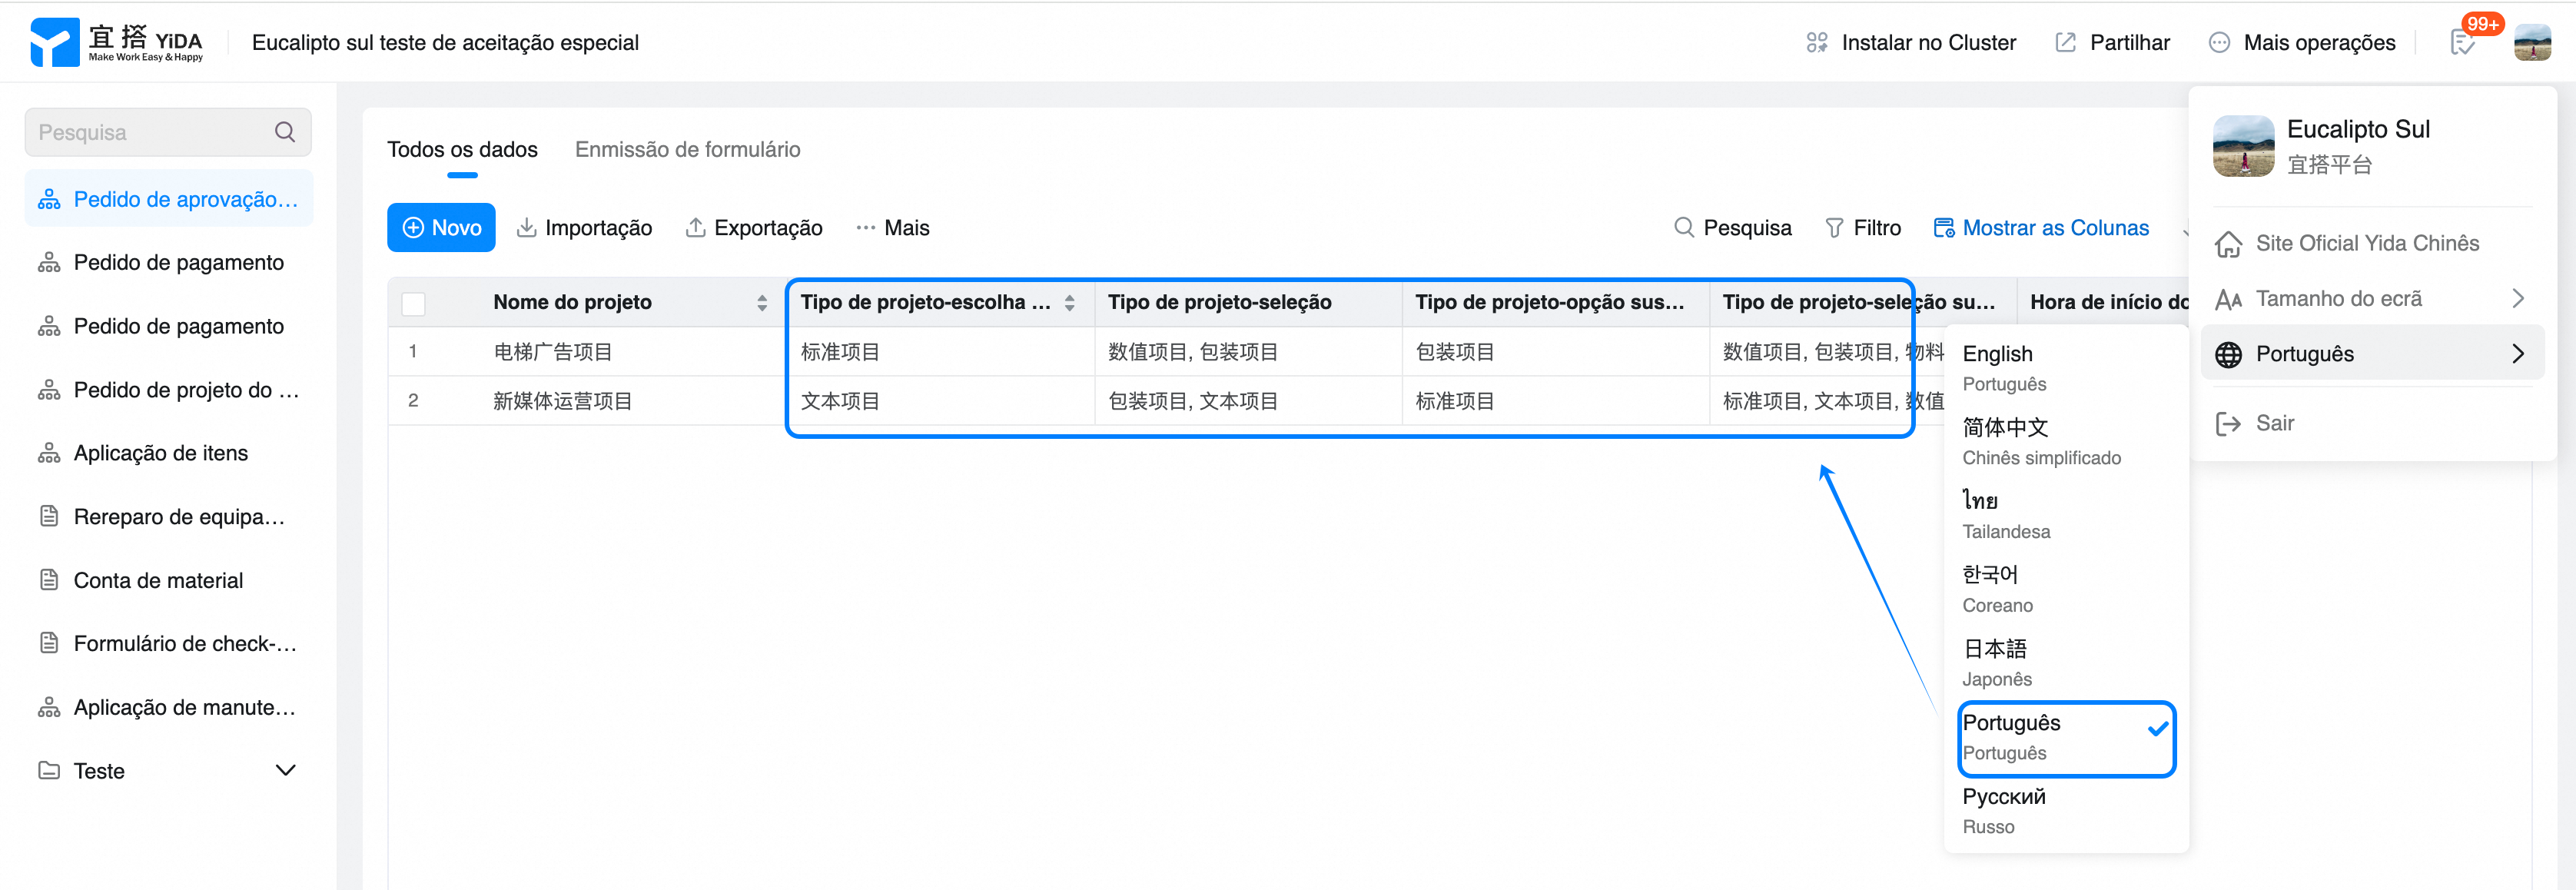Sort by Nome do projeto column
This screenshot has width=2576, height=890.
[x=762, y=303]
